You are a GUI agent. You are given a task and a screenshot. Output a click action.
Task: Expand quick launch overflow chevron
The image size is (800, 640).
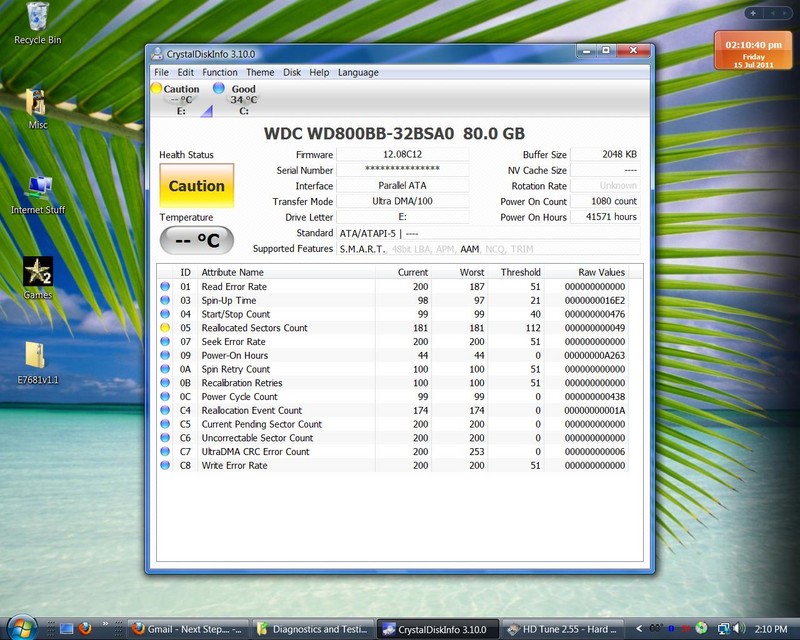coord(106,624)
